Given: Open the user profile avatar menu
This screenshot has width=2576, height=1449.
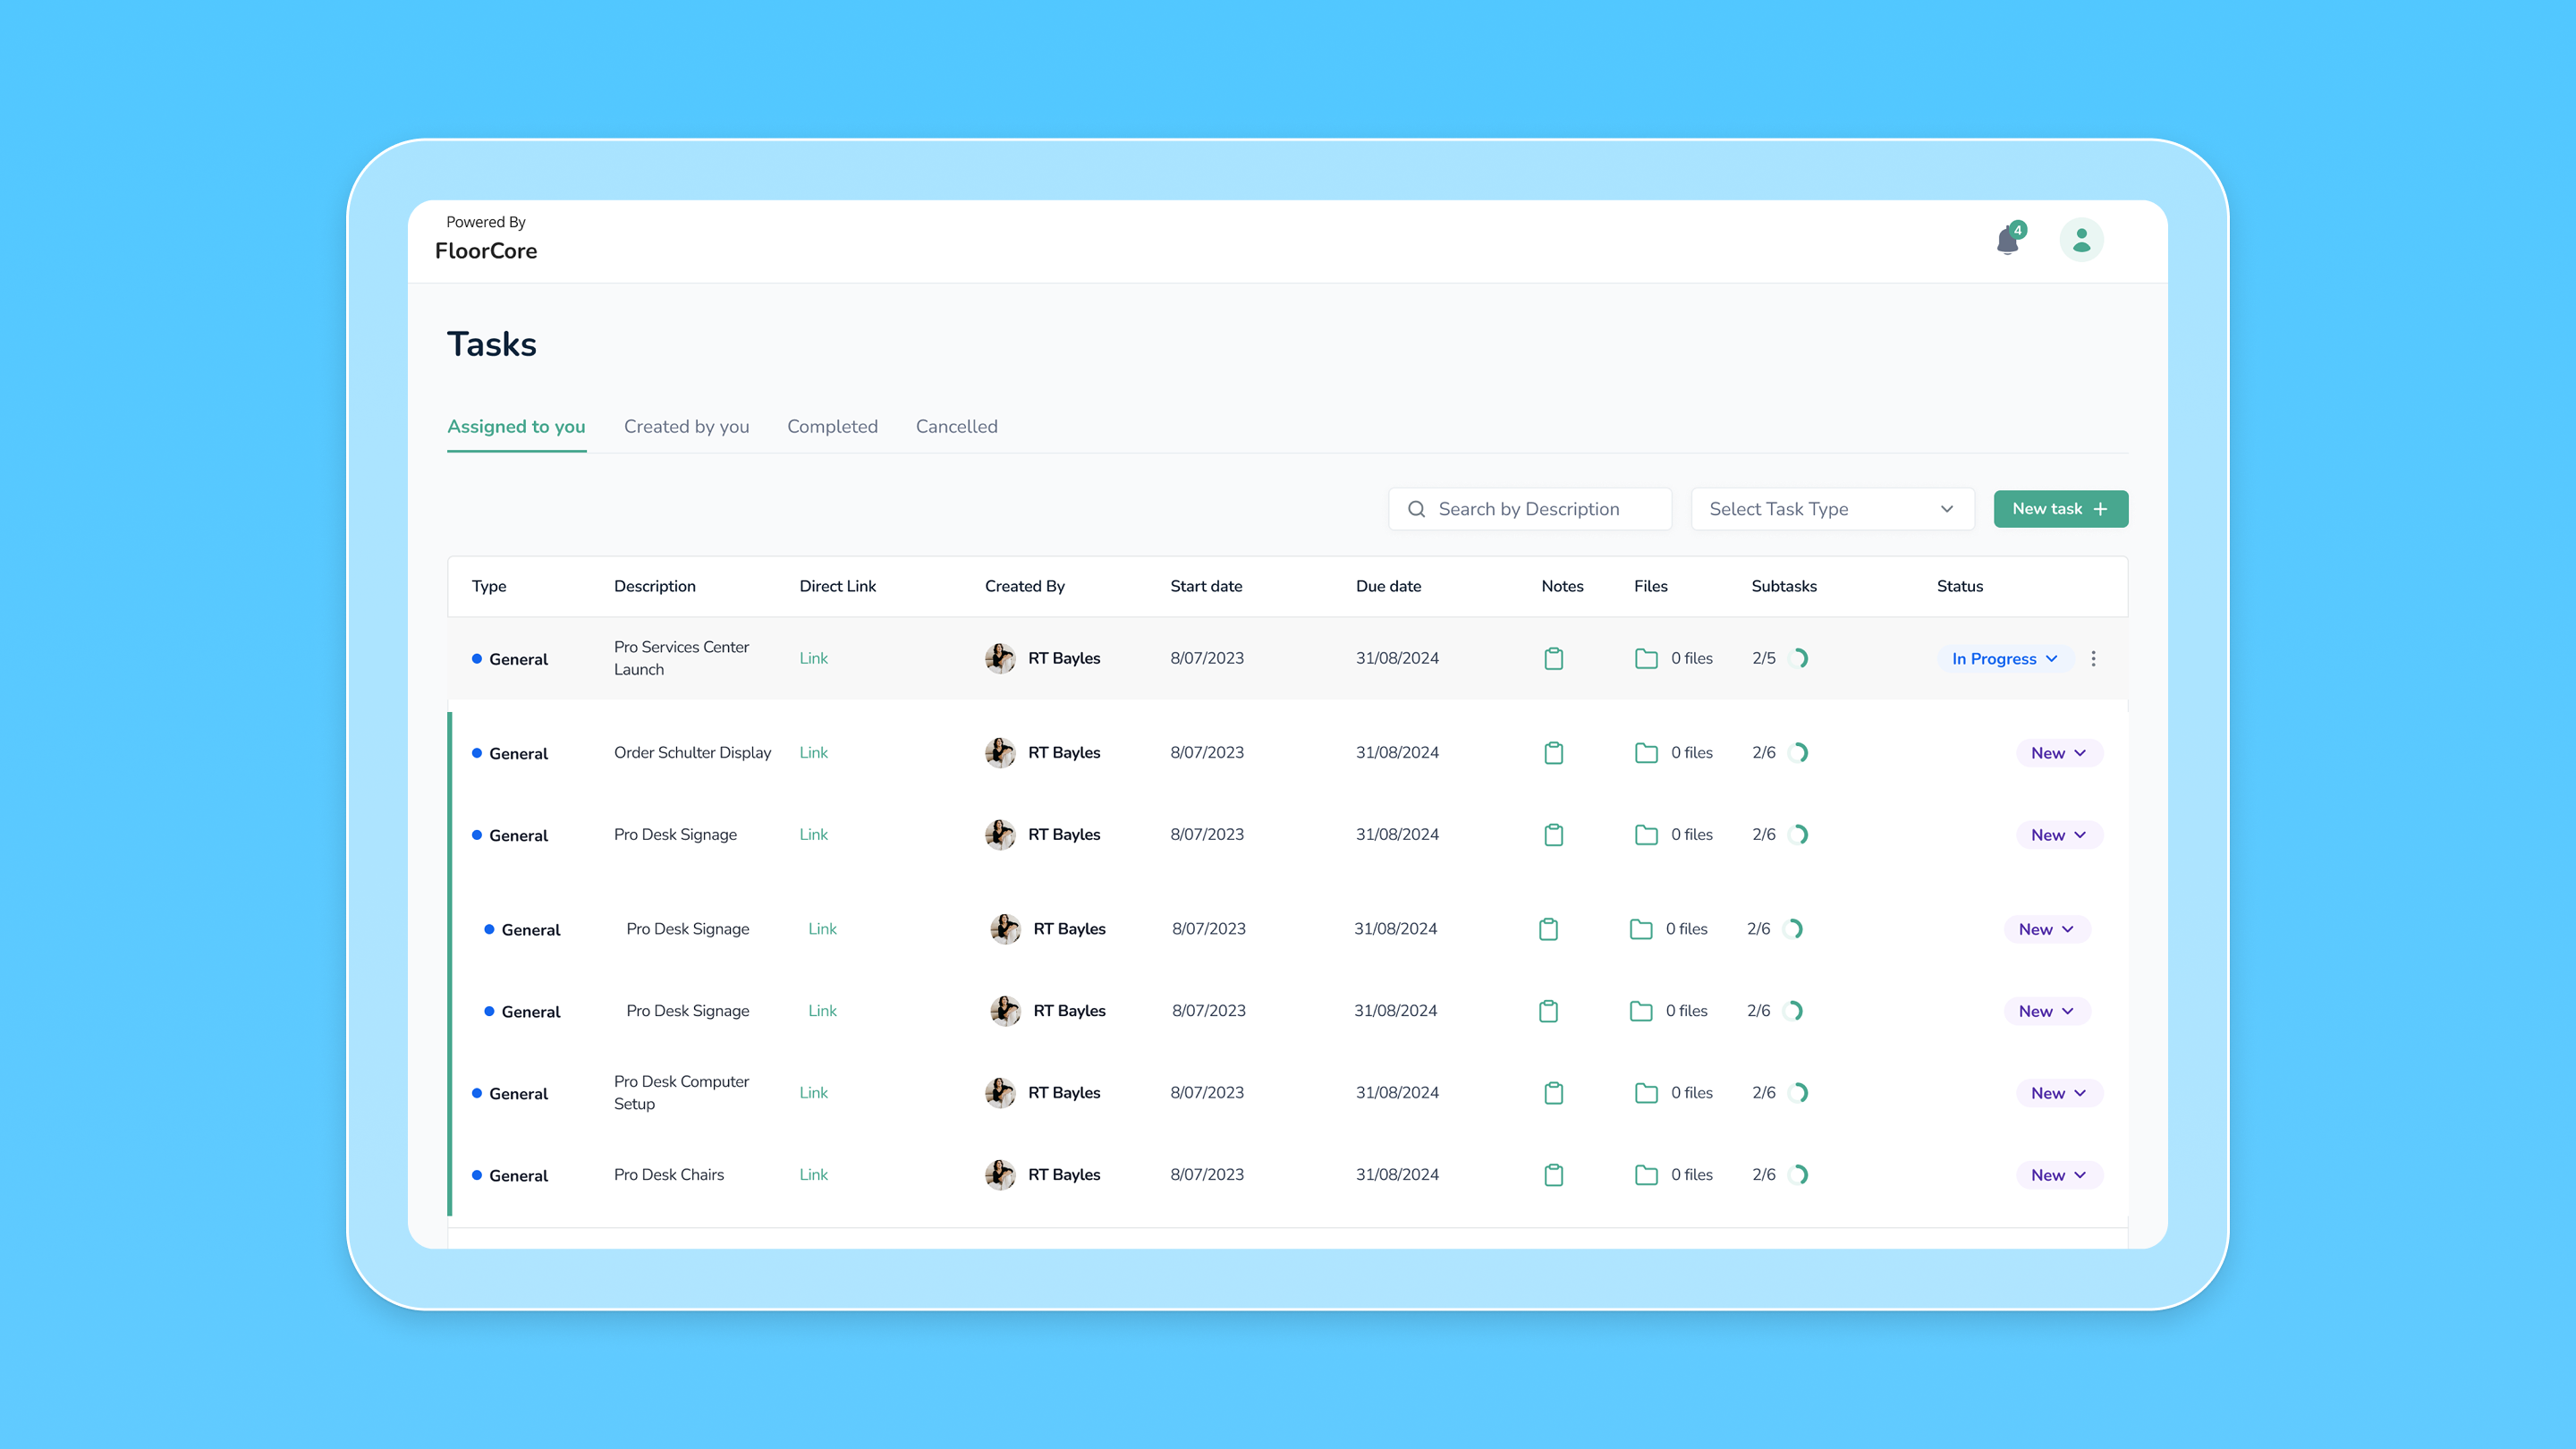Looking at the screenshot, I should [x=2081, y=240].
